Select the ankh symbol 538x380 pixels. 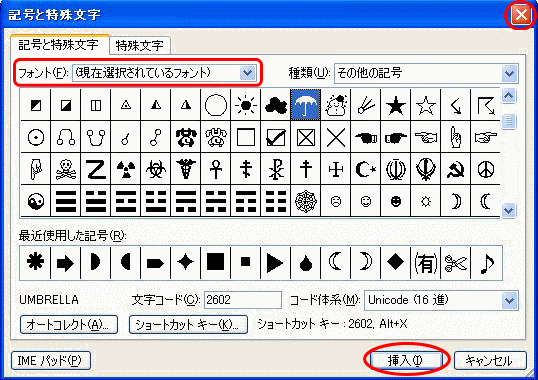tap(216, 169)
